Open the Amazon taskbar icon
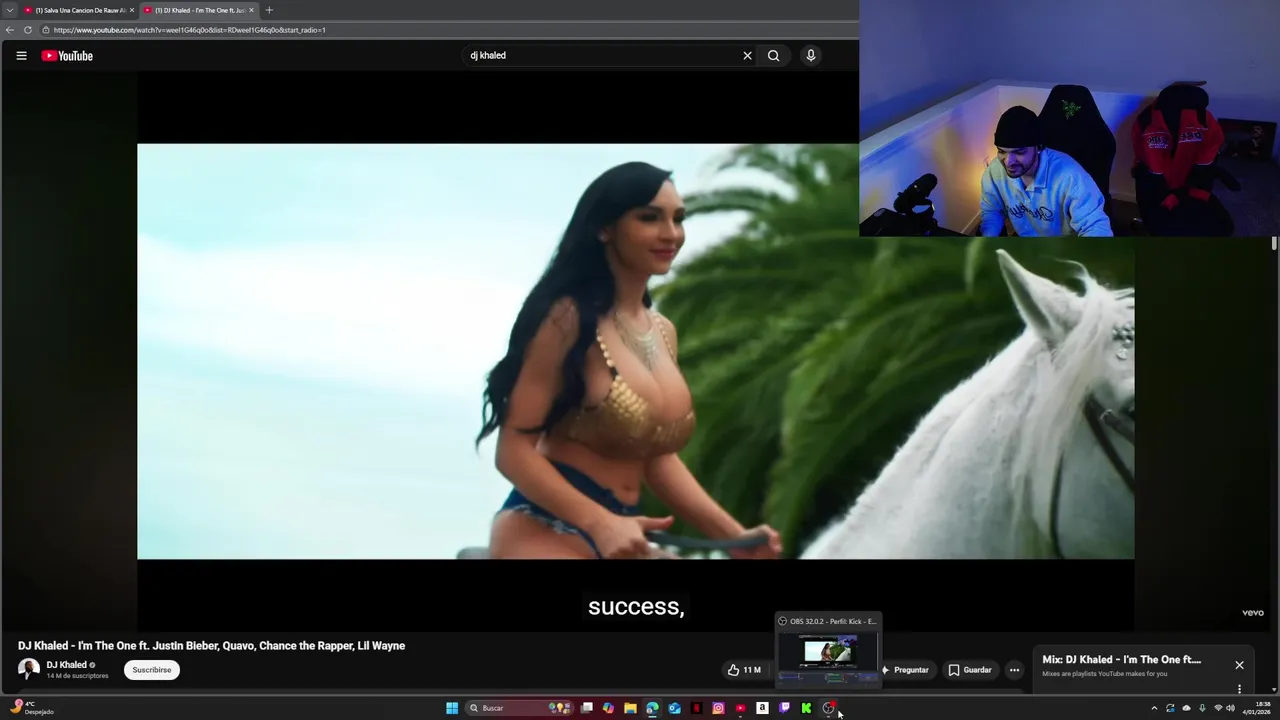1280x720 pixels. [762, 708]
